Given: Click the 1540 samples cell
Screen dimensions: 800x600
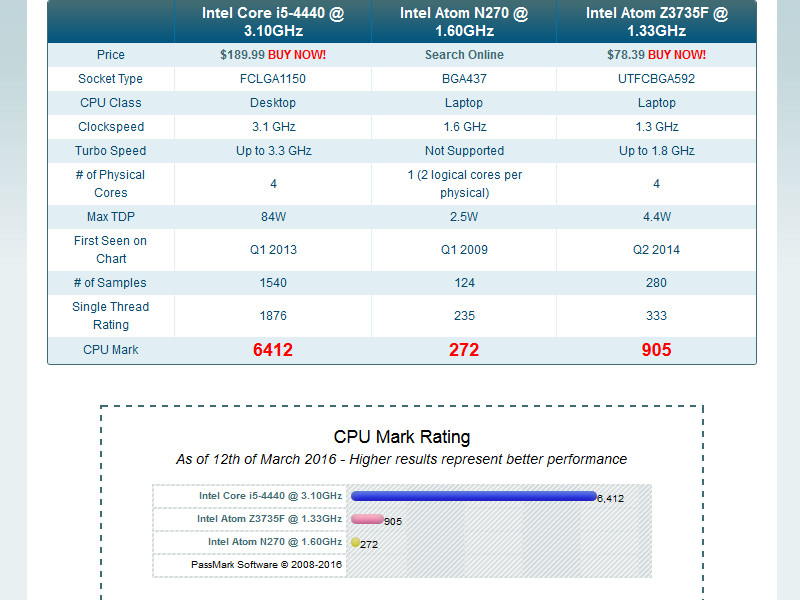Looking at the screenshot, I should click(x=273, y=283).
